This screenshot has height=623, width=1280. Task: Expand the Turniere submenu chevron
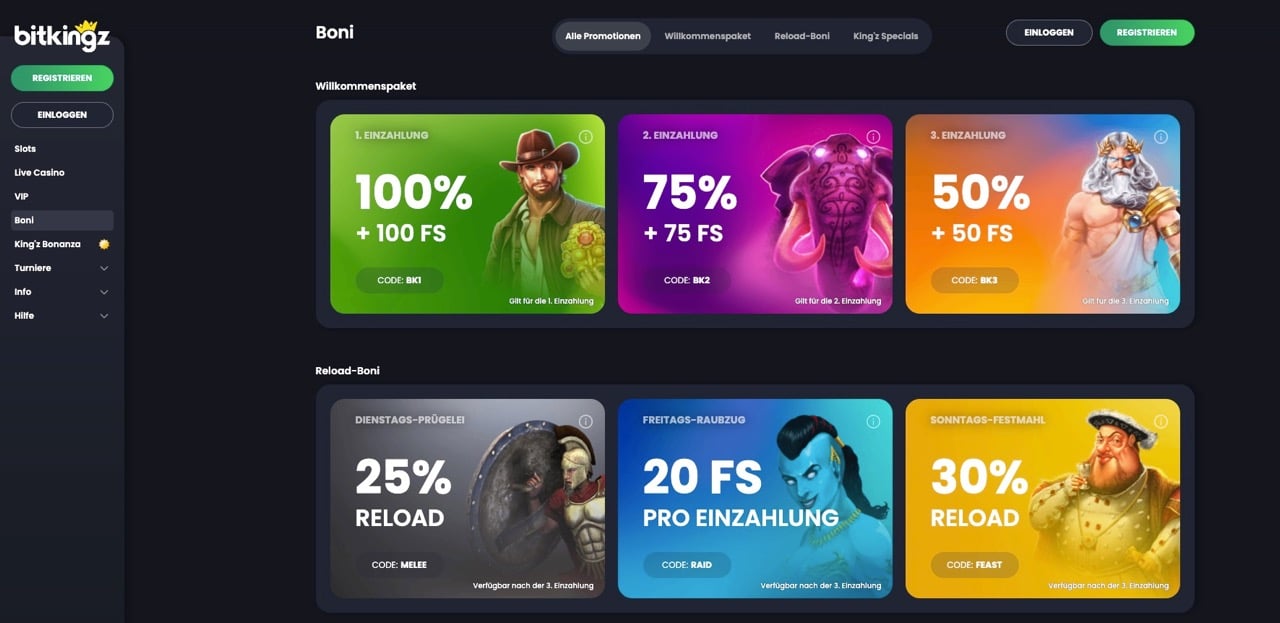click(x=104, y=268)
